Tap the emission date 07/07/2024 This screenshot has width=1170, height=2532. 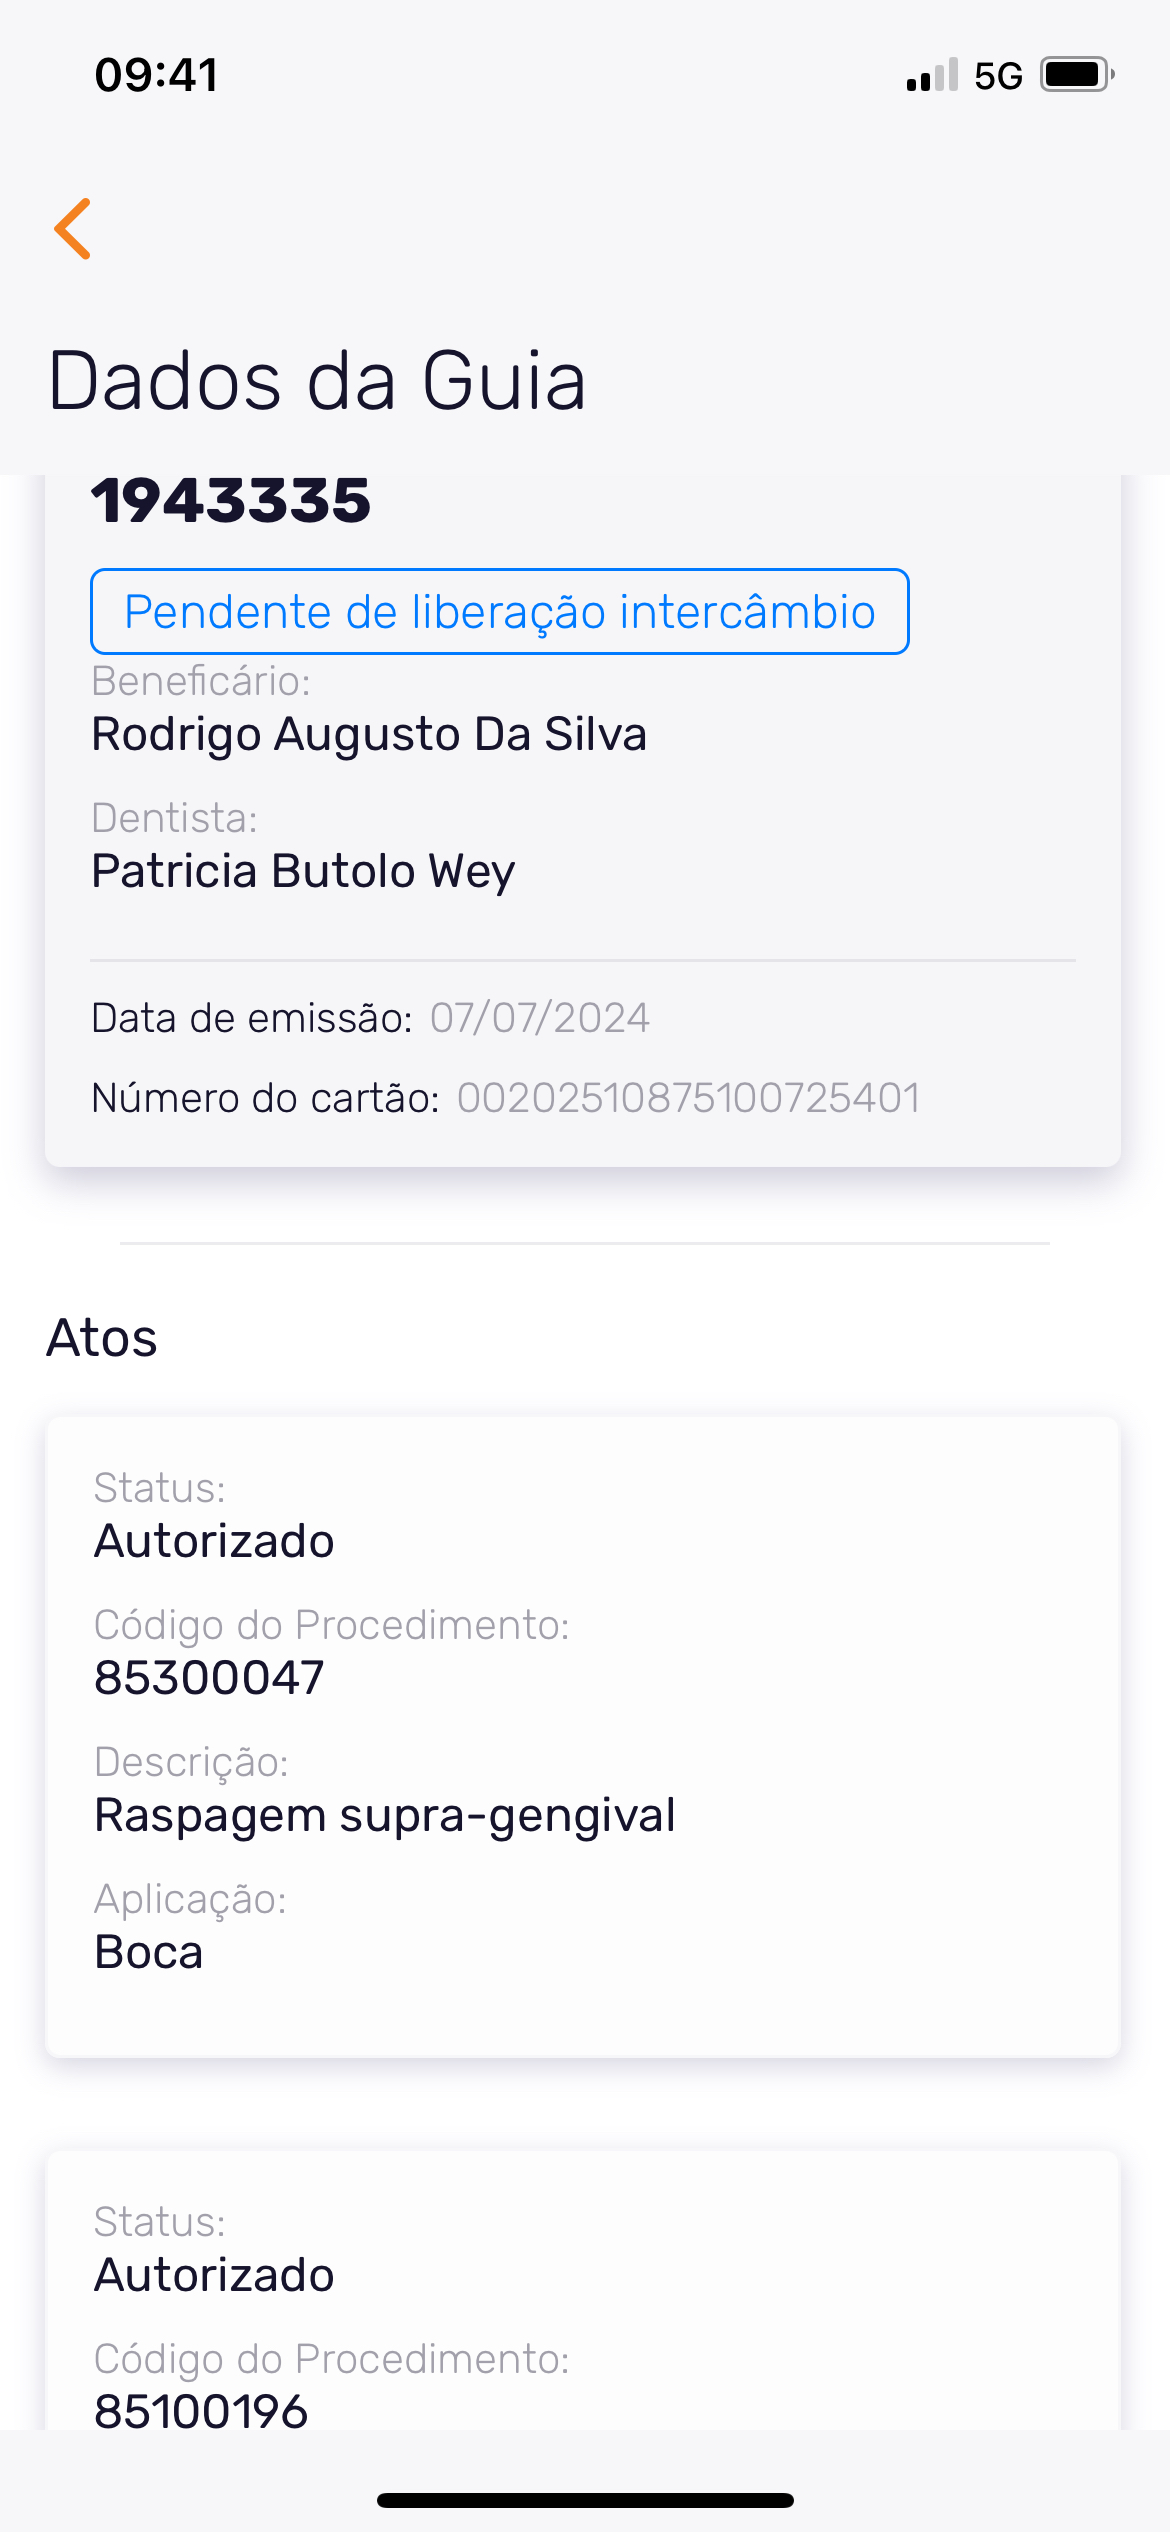540,1018
